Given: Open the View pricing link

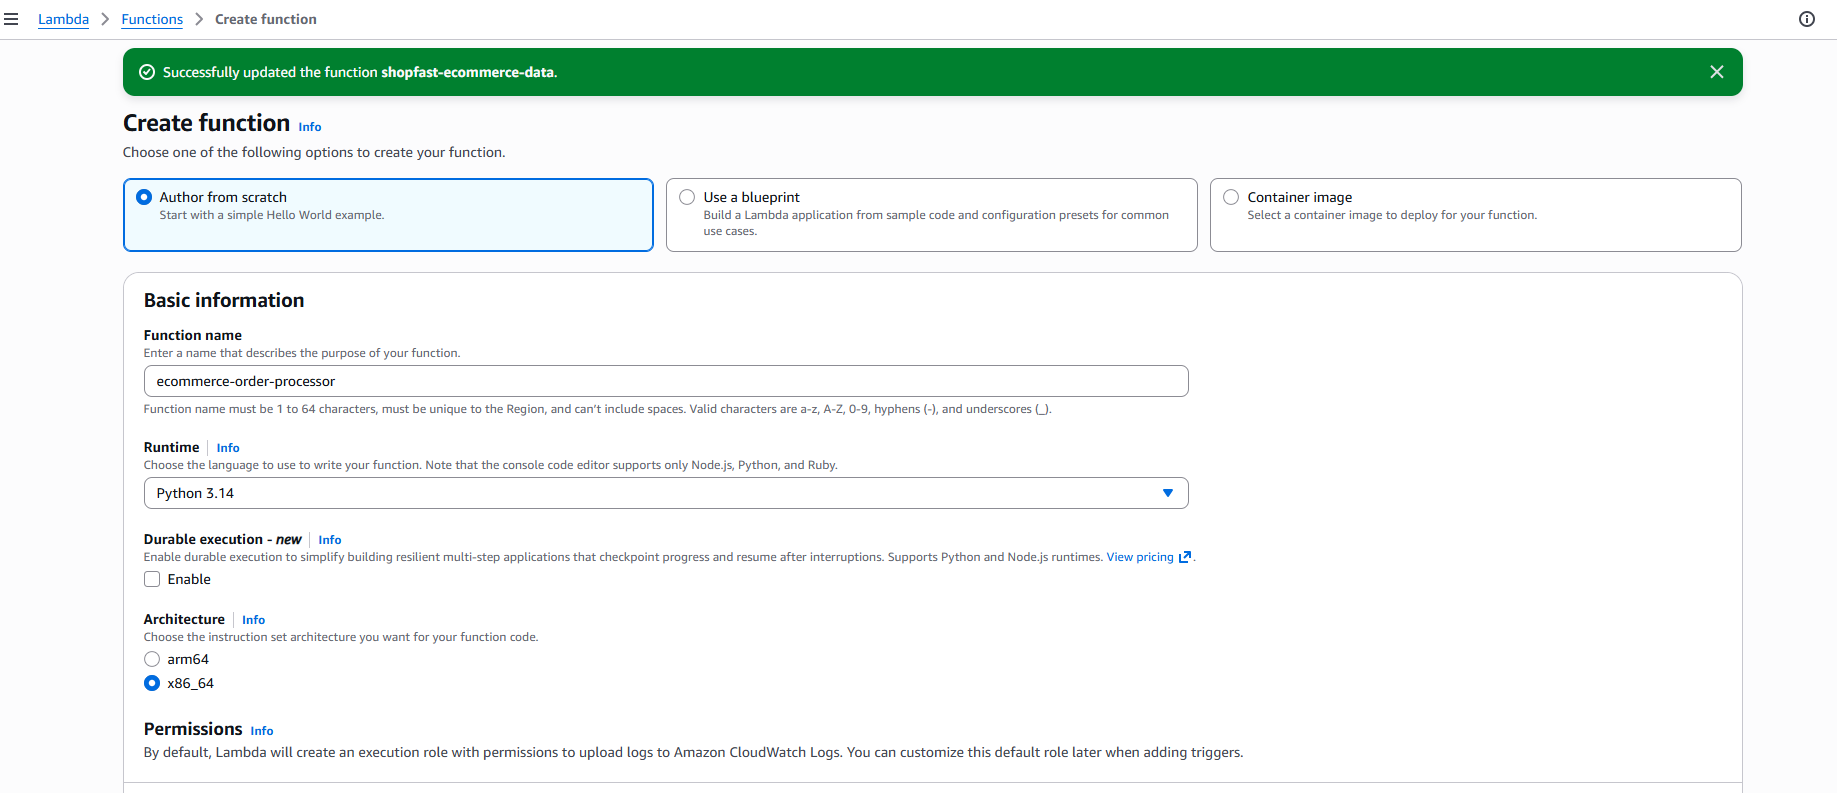Looking at the screenshot, I should coord(1139,557).
